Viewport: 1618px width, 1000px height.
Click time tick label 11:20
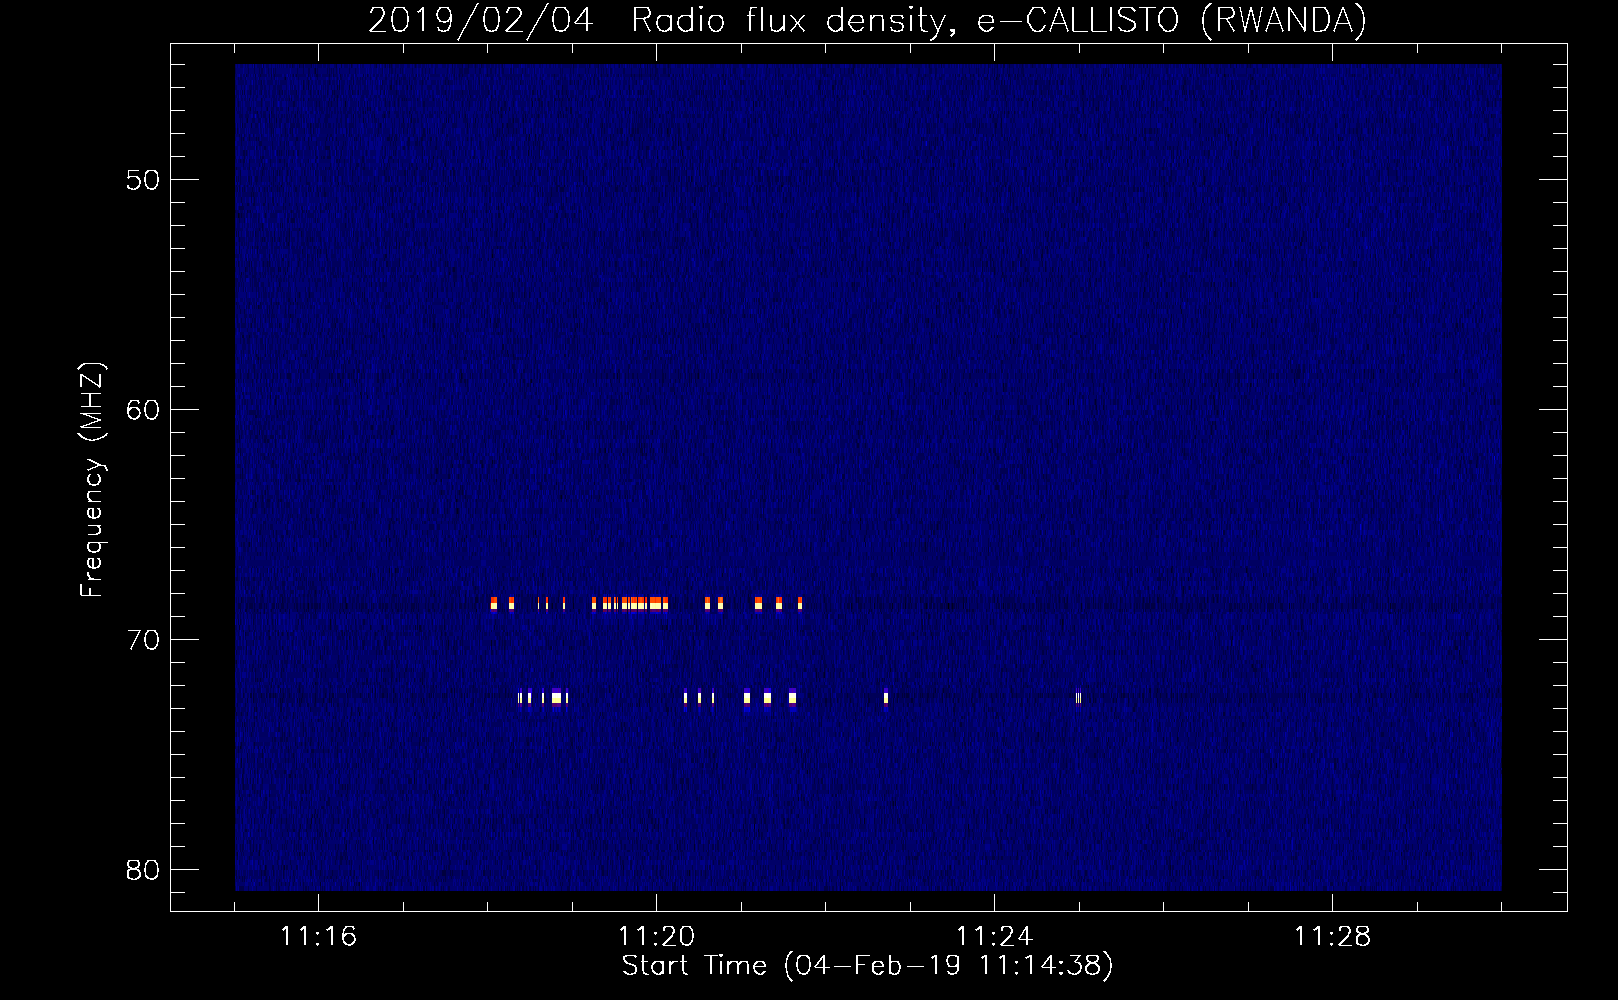click(x=656, y=936)
